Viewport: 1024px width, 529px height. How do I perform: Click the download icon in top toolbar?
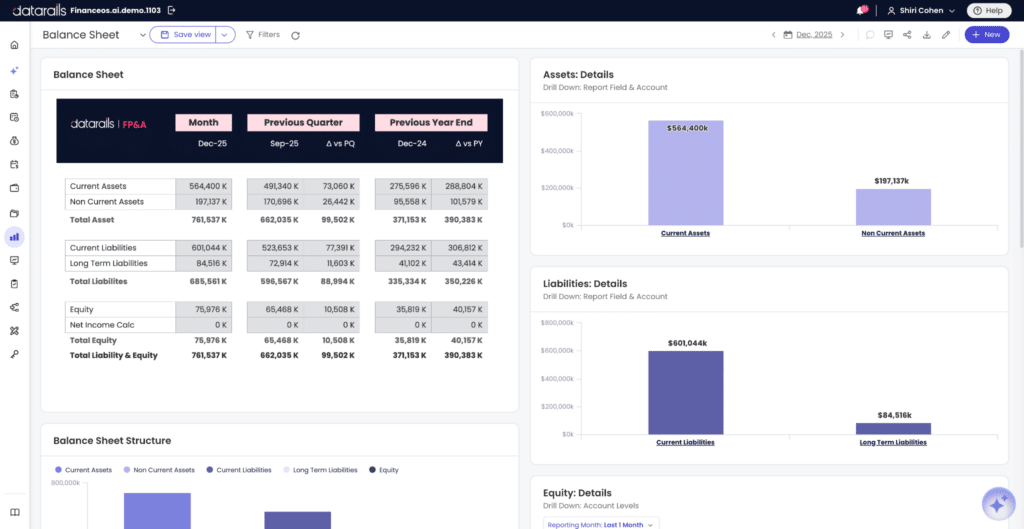tap(926, 35)
